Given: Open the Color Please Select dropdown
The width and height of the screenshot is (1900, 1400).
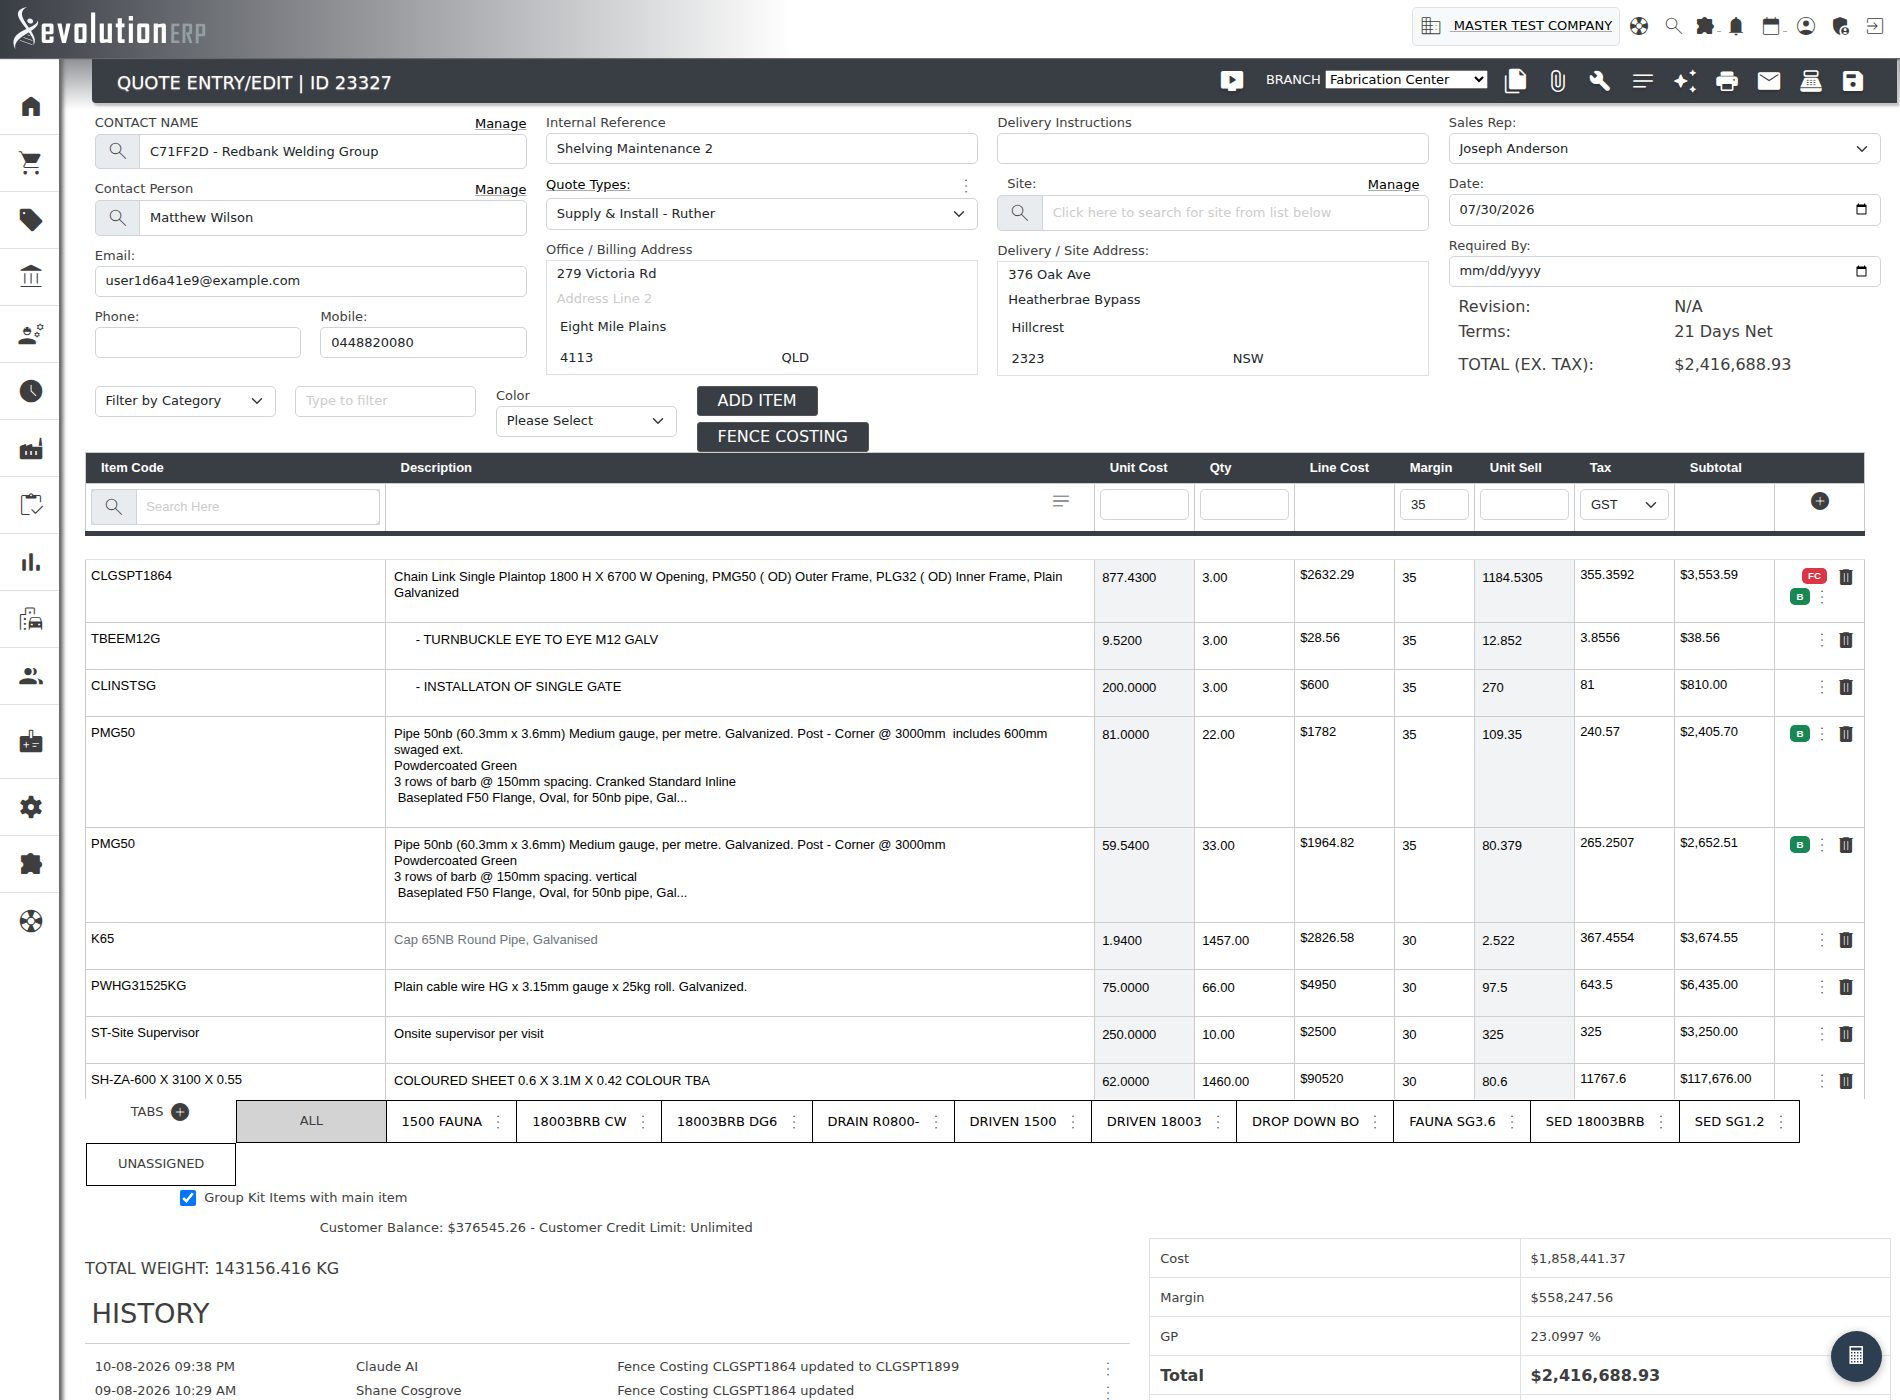Looking at the screenshot, I should pos(586,421).
